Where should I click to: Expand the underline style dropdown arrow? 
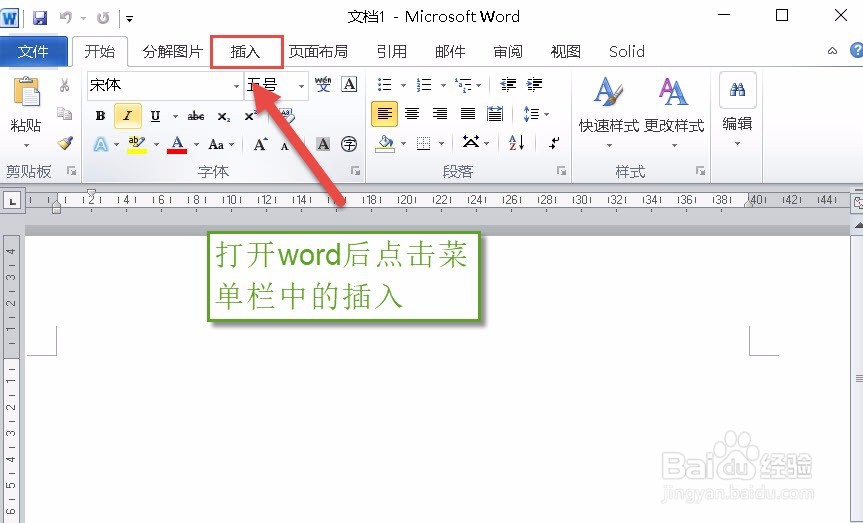tap(175, 116)
